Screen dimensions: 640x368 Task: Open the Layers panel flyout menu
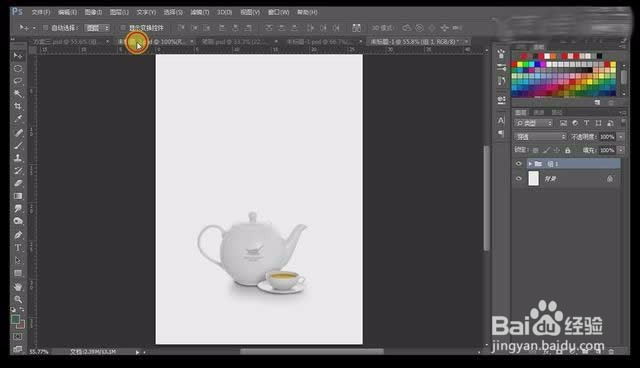pos(622,112)
